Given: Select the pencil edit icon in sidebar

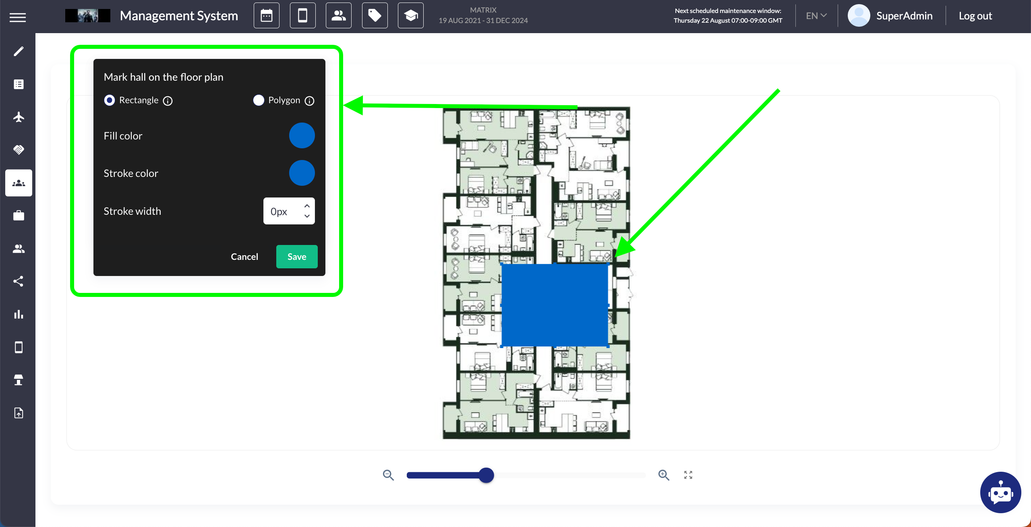Looking at the screenshot, I should click(x=18, y=51).
